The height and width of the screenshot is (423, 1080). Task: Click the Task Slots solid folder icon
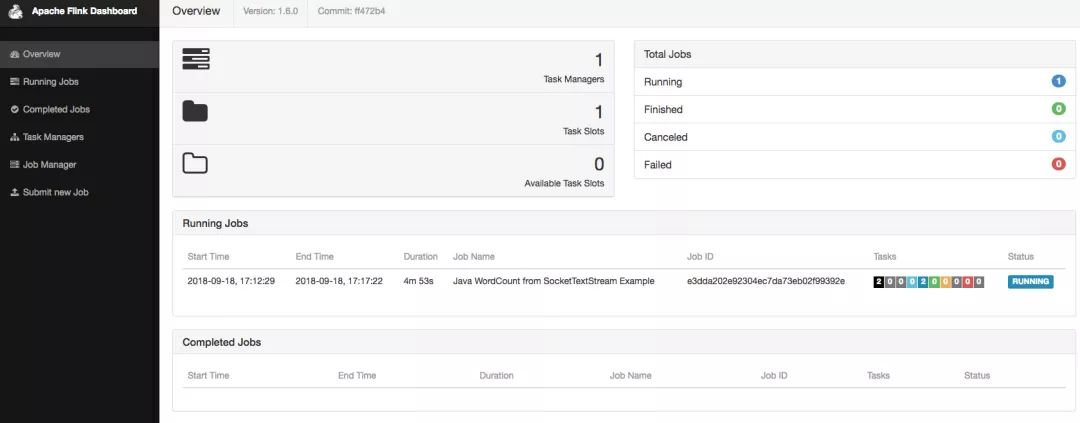tap(195, 111)
